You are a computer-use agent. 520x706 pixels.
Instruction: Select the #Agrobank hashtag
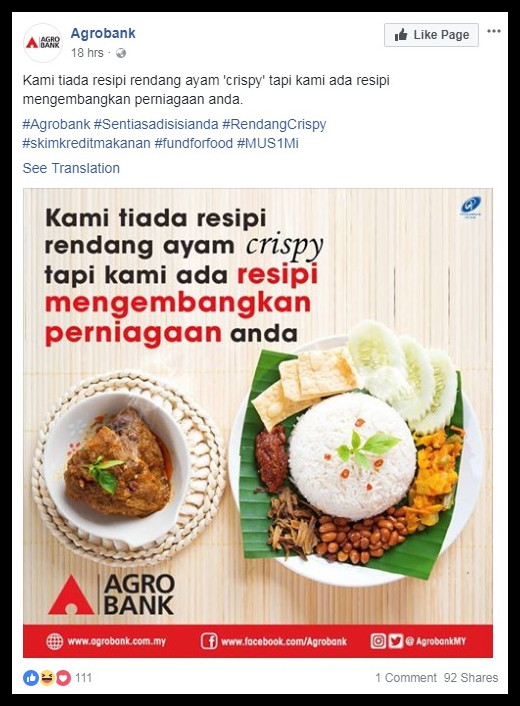click(x=56, y=124)
